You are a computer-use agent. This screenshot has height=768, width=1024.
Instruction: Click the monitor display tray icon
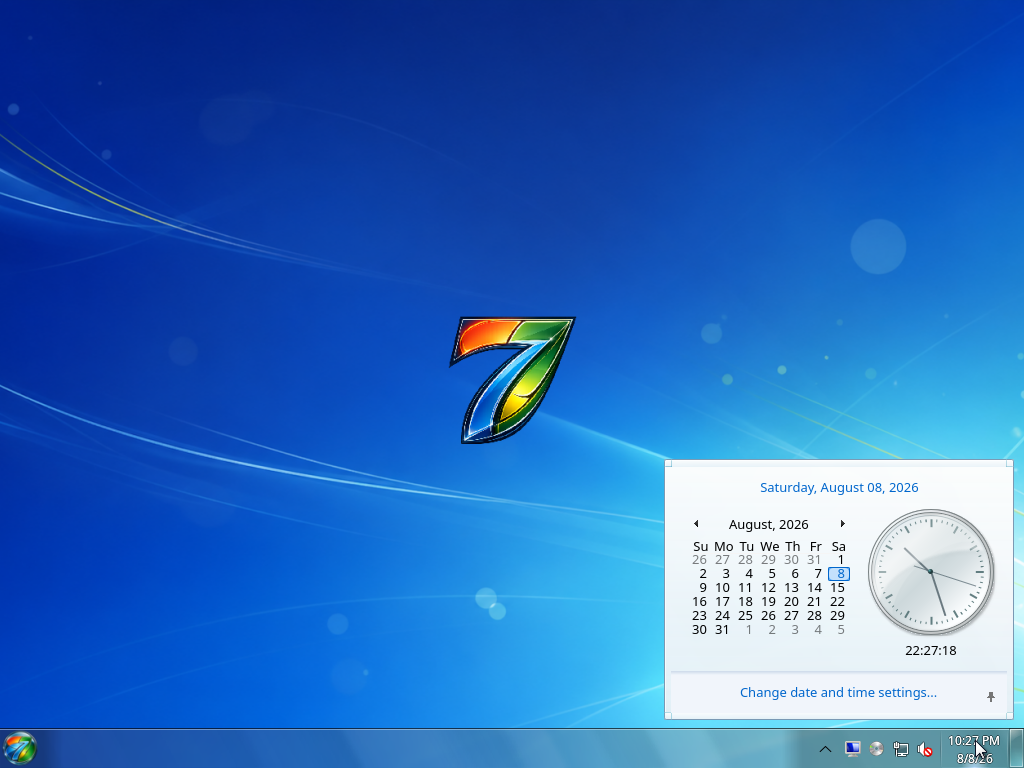point(852,749)
